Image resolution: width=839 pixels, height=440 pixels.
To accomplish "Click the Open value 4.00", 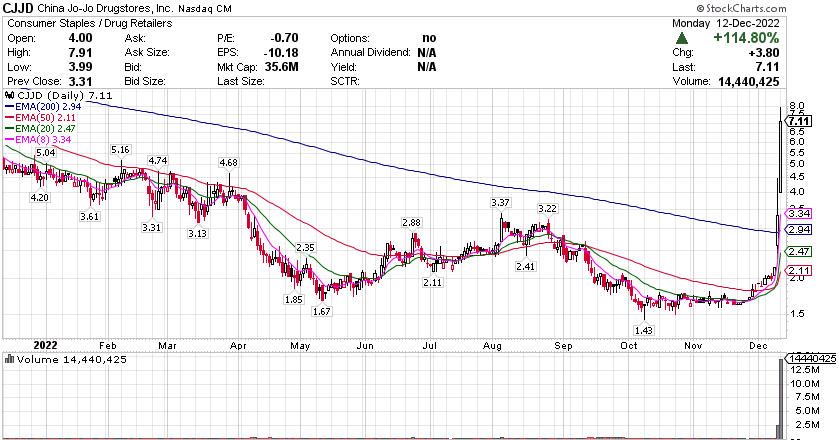I will click(80, 38).
